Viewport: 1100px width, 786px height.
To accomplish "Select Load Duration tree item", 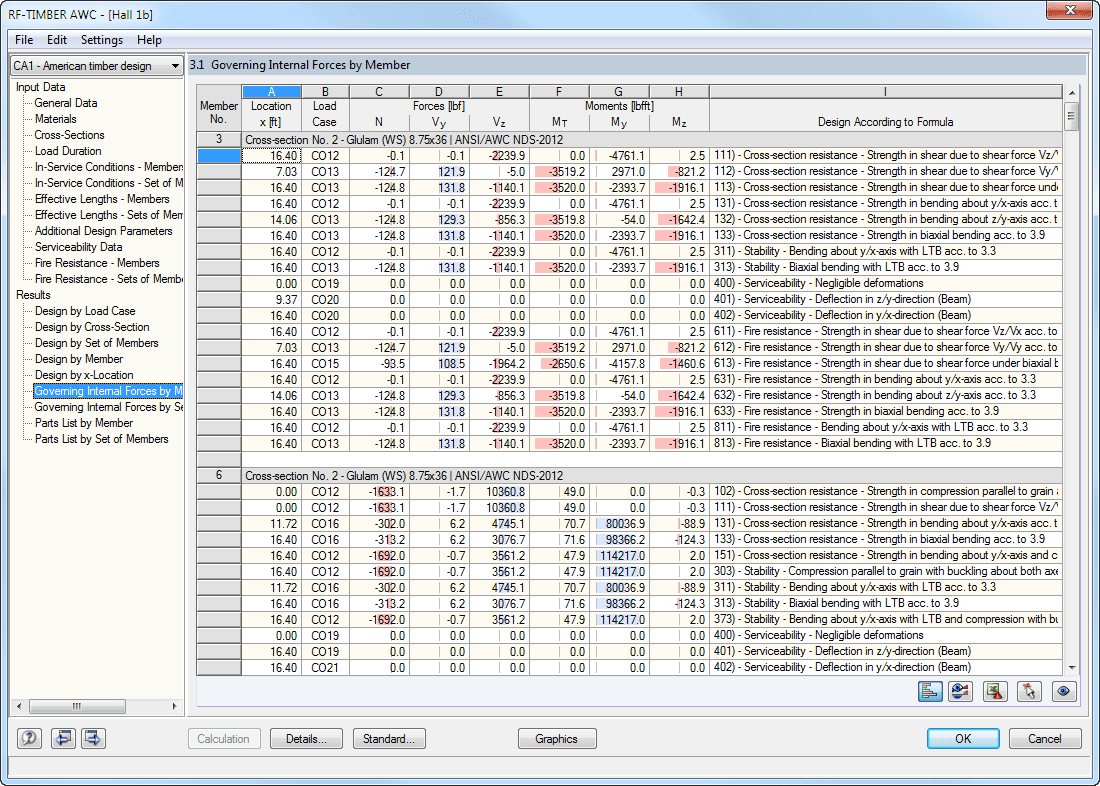I will (68, 152).
